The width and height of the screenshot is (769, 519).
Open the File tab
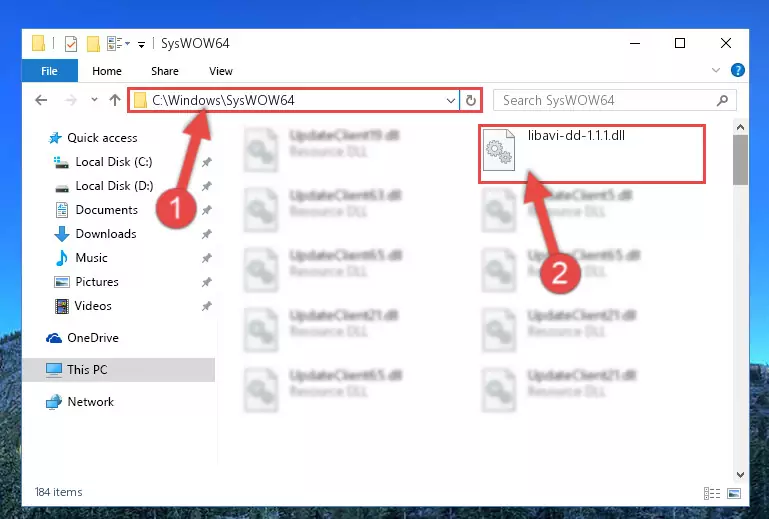(x=50, y=71)
